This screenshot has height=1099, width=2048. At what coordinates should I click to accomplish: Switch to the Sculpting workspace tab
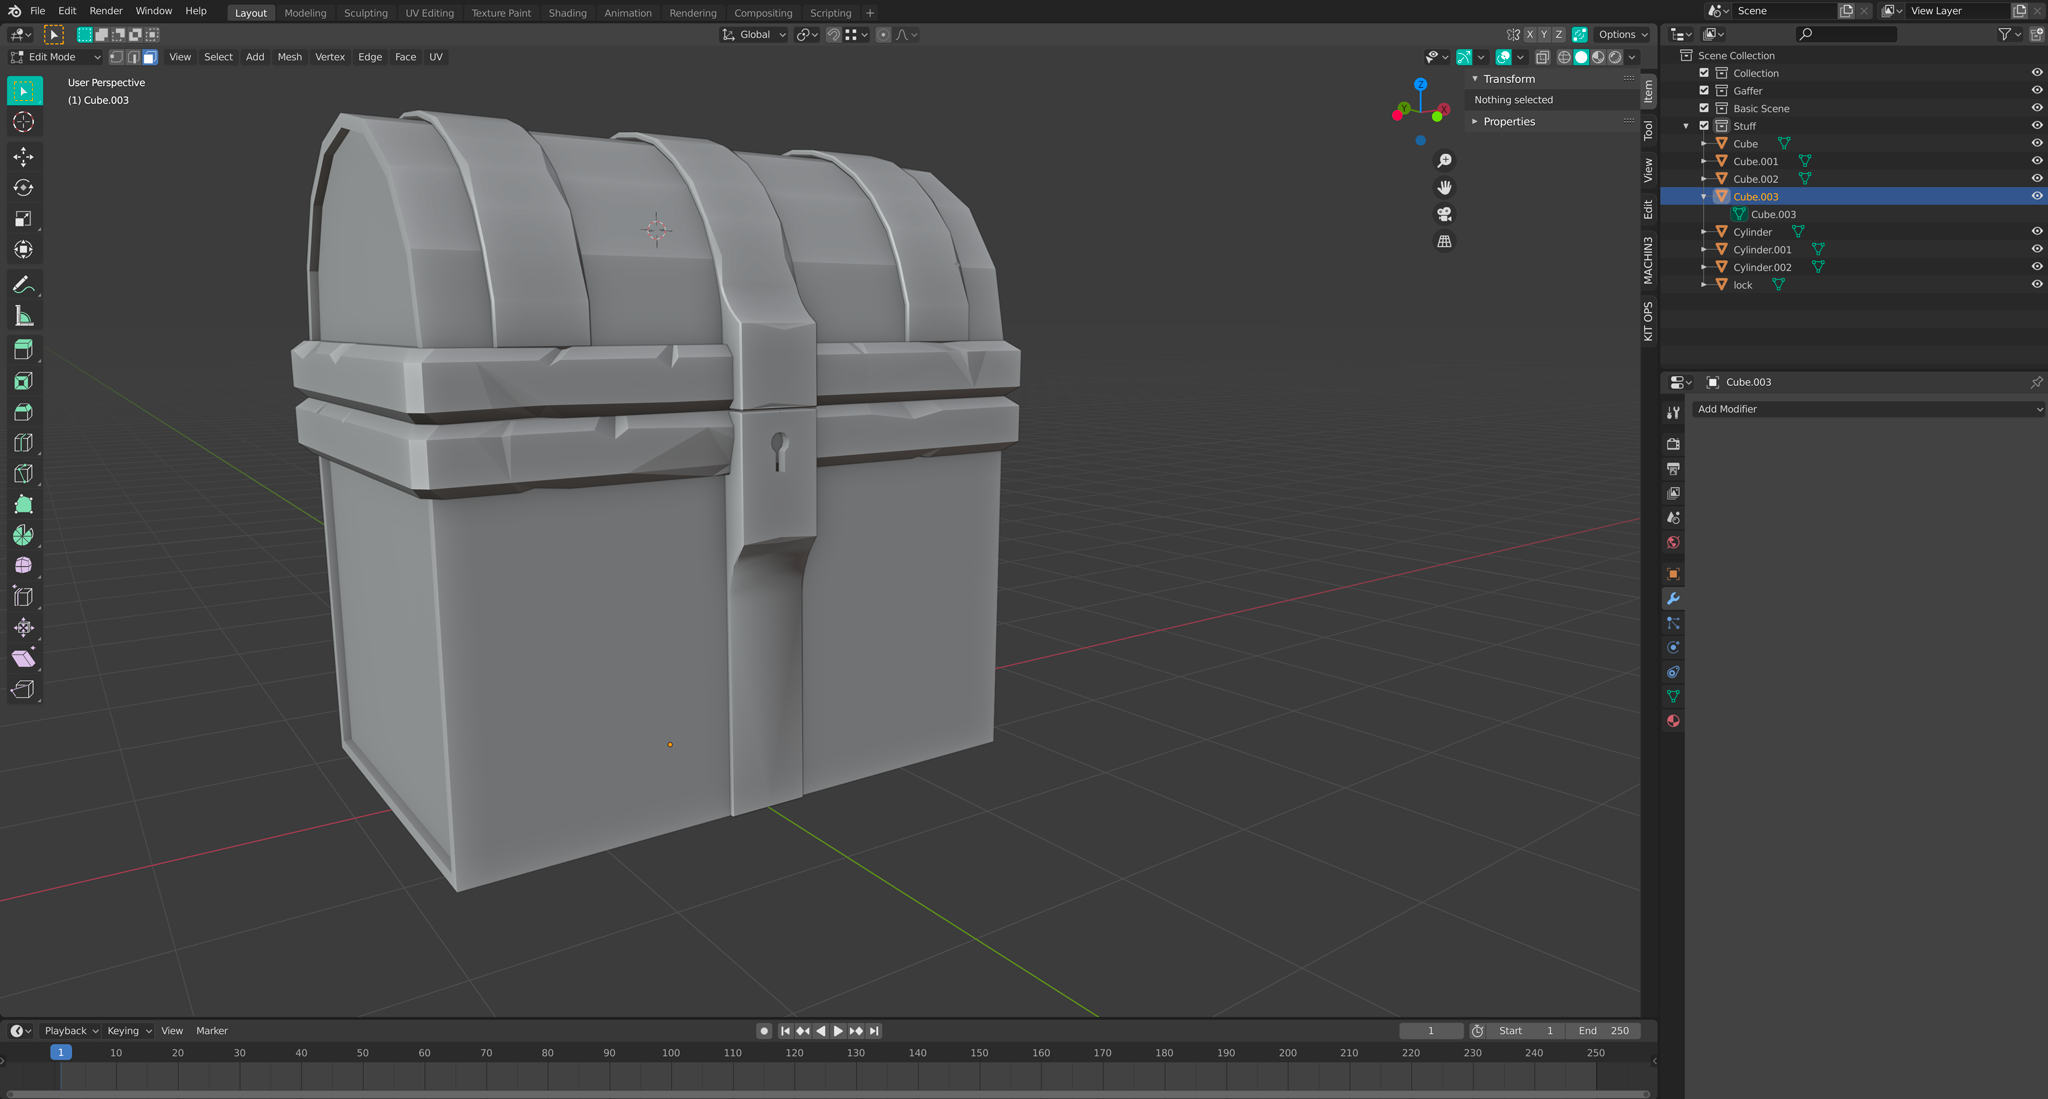(365, 13)
